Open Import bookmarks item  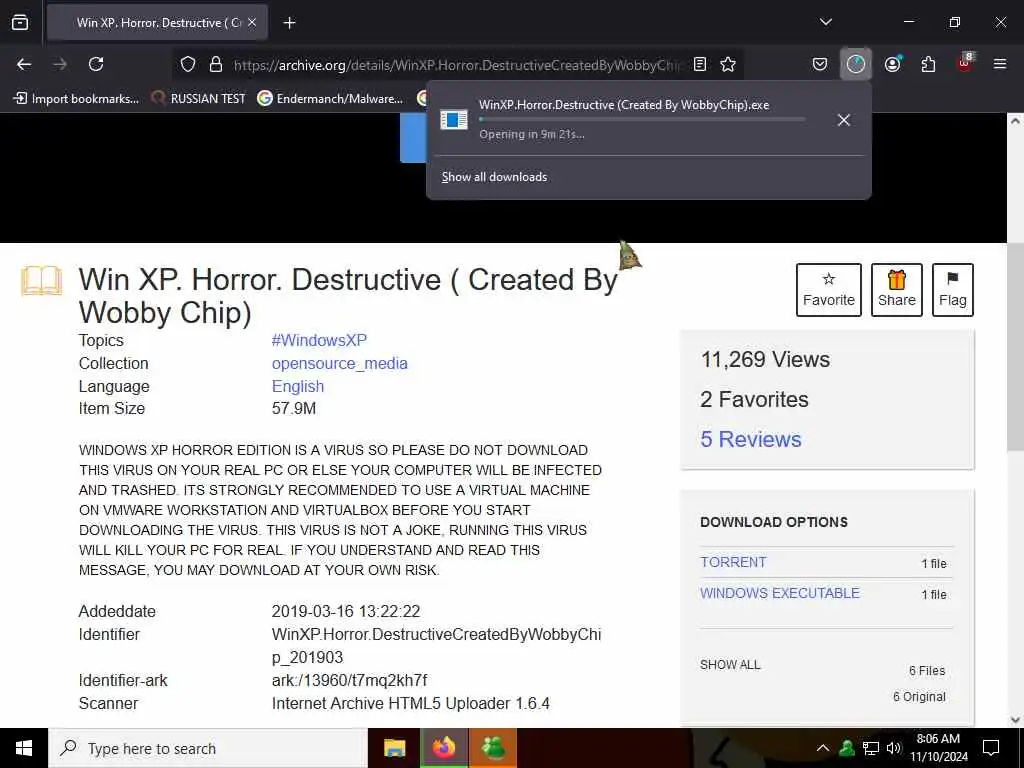click(x=76, y=99)
